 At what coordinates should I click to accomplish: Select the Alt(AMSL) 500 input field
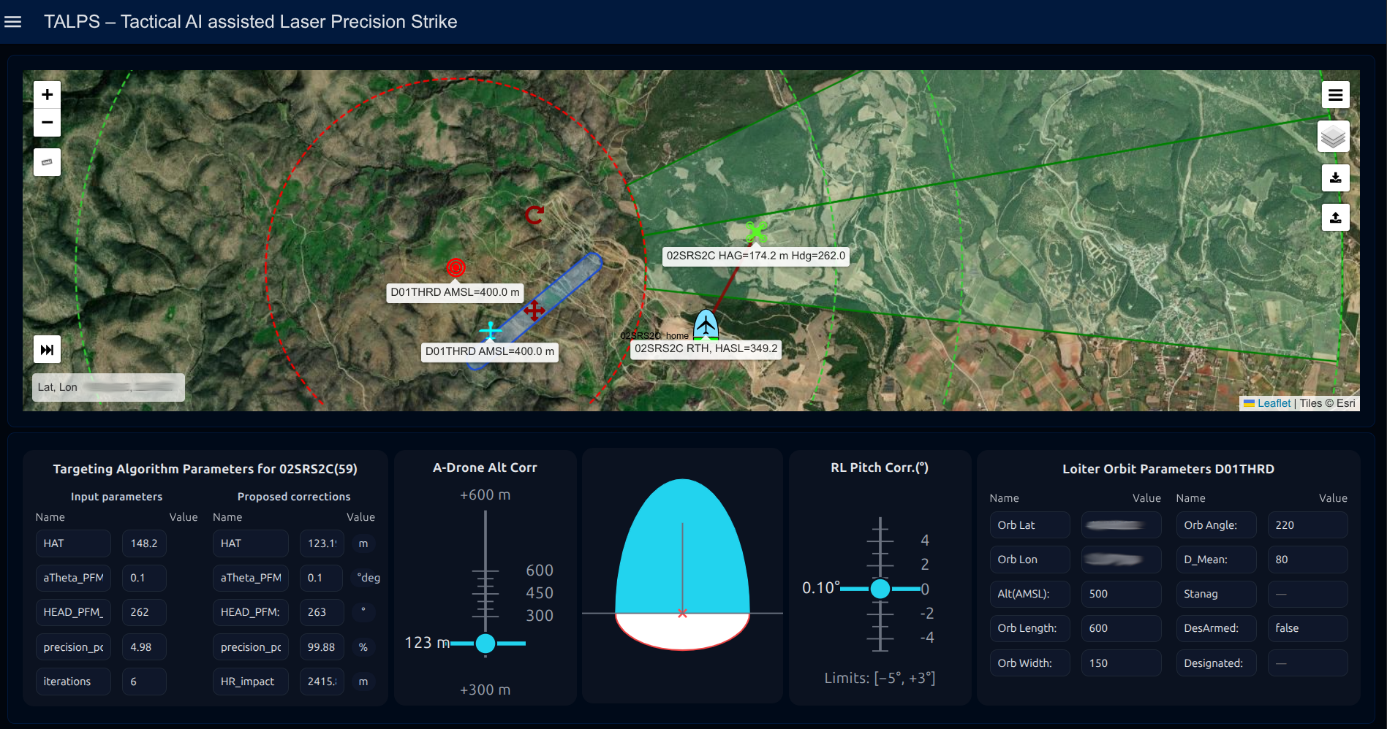(x=1120, y=593)
